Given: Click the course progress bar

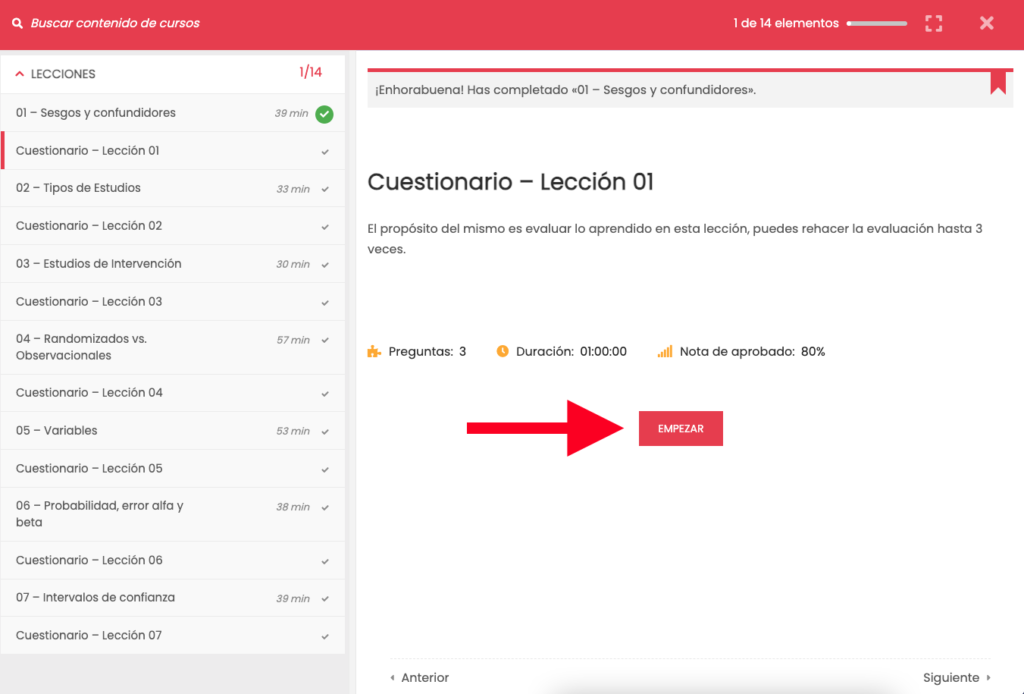Looking at the screenshot, I should (877, 23).
